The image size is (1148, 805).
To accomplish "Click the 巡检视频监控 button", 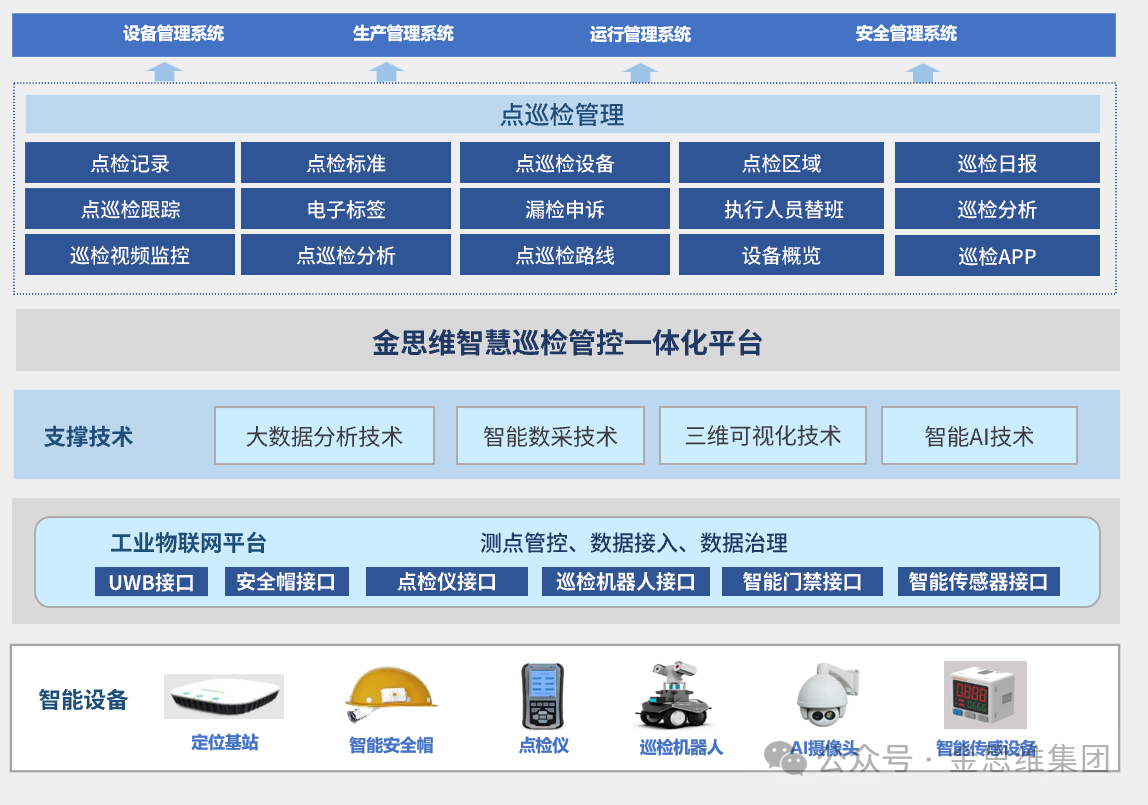I will [130, 255].
